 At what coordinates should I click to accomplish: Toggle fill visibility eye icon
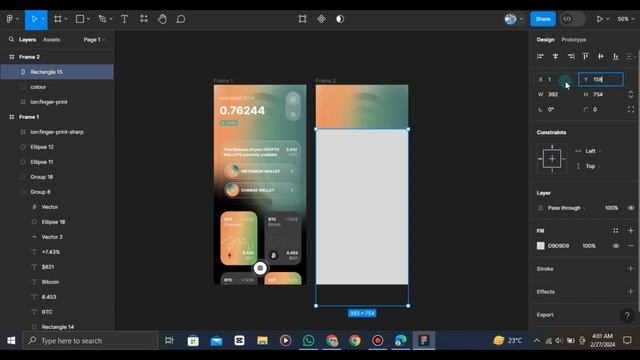616,246
